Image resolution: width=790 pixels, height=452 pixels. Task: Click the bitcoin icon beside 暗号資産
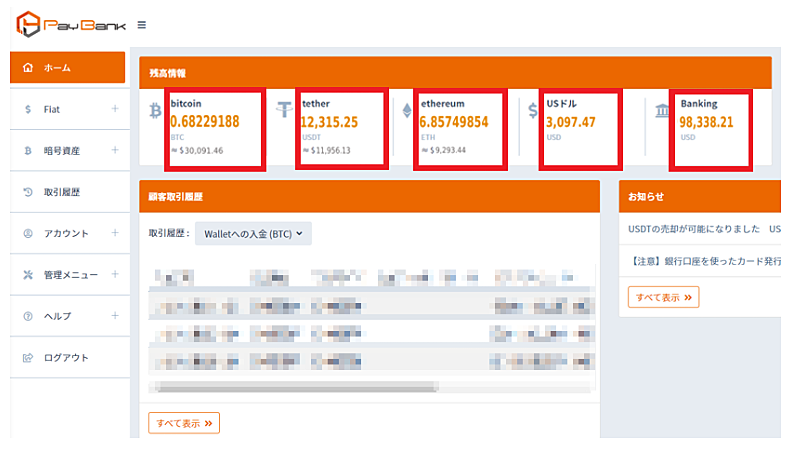28,151
